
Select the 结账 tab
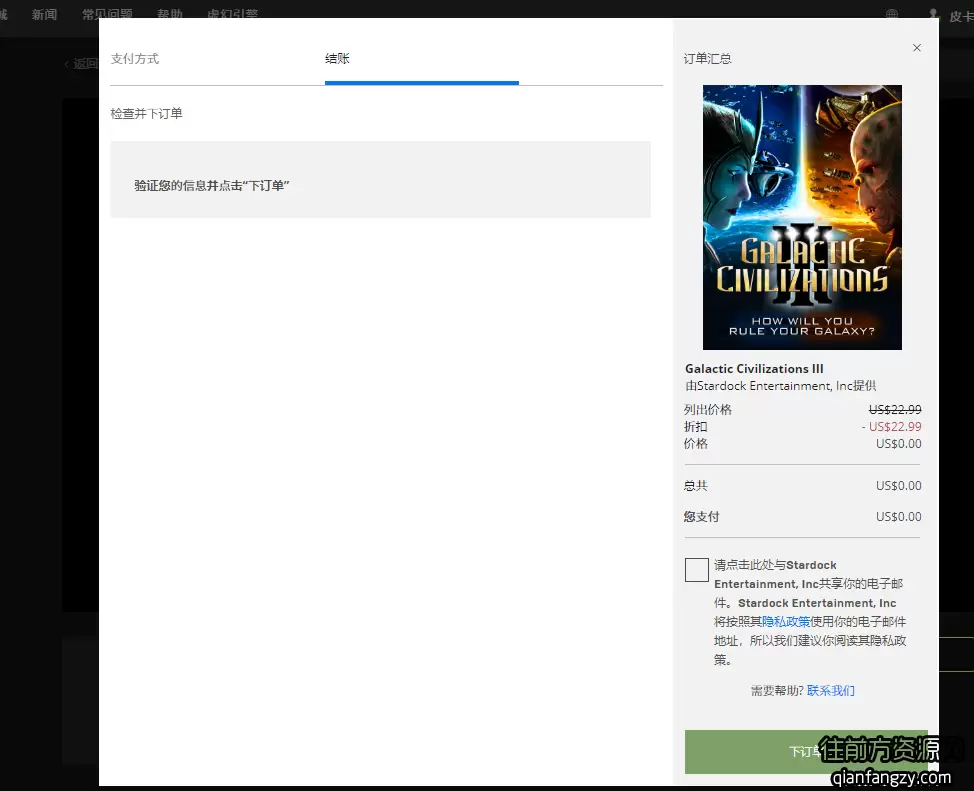click(337, 59)
